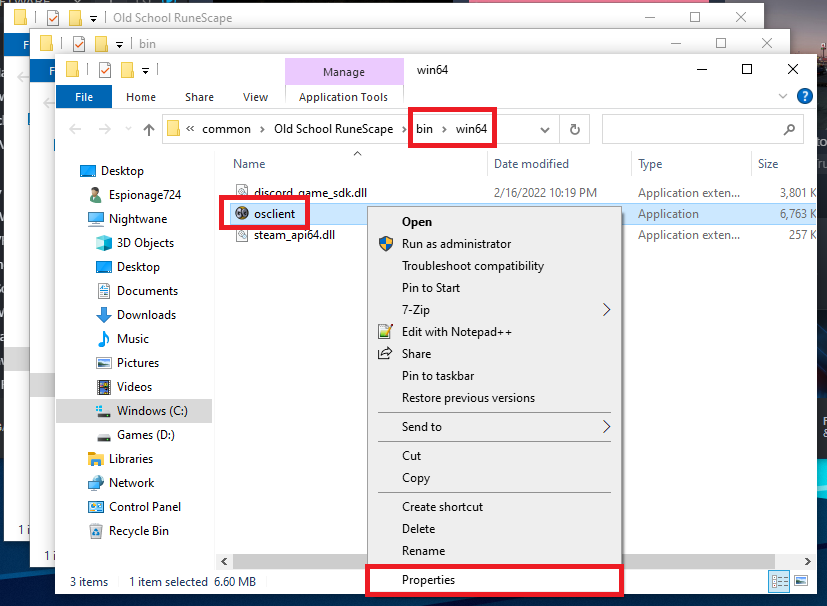Click the bin breadcrumb segment
827x606 pixels.
424,129
